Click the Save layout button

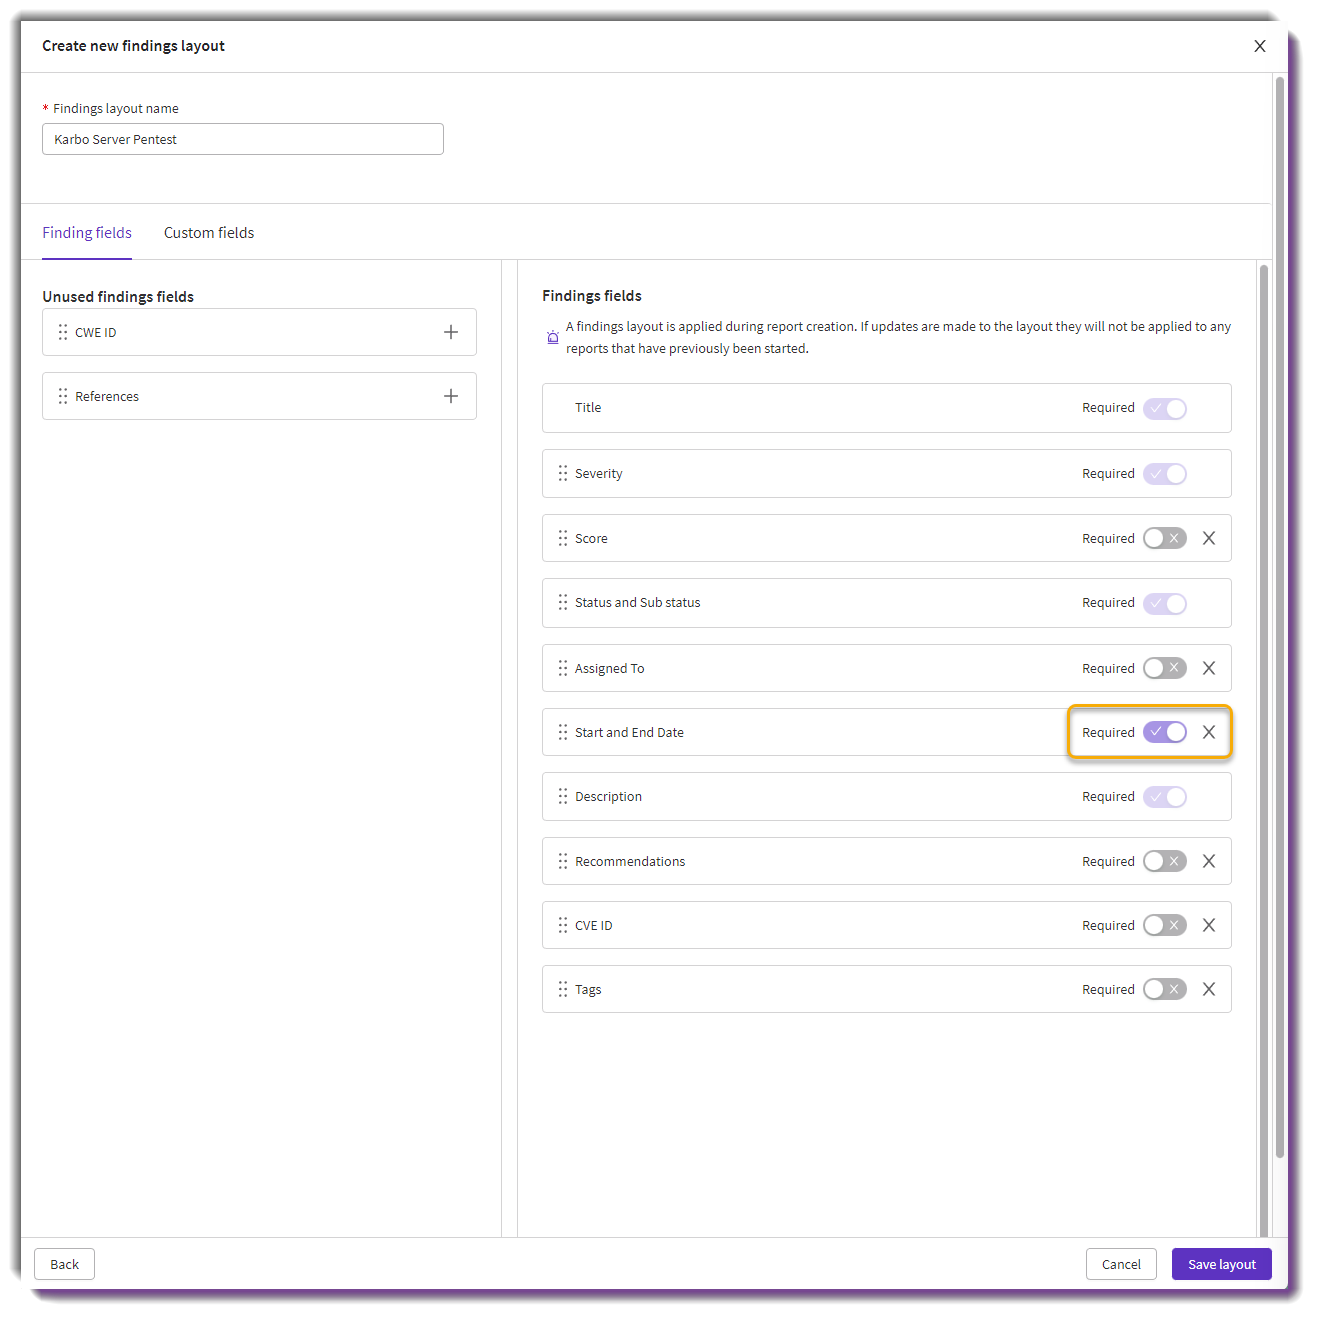[1222, 1264]
